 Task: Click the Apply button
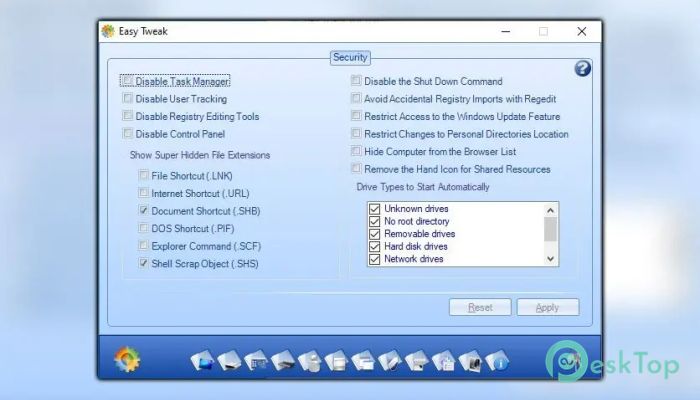548,307
